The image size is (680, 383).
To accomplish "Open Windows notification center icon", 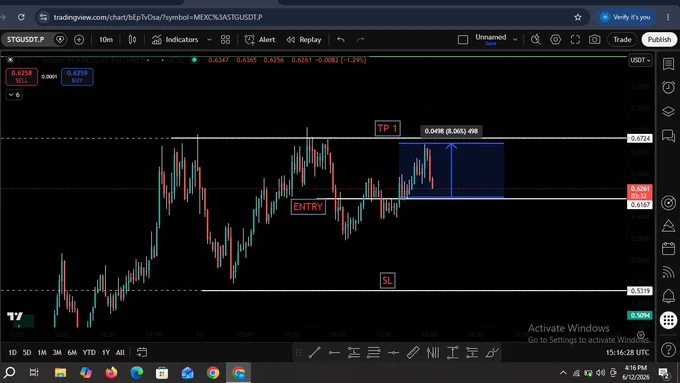I will tap(664, 373).
